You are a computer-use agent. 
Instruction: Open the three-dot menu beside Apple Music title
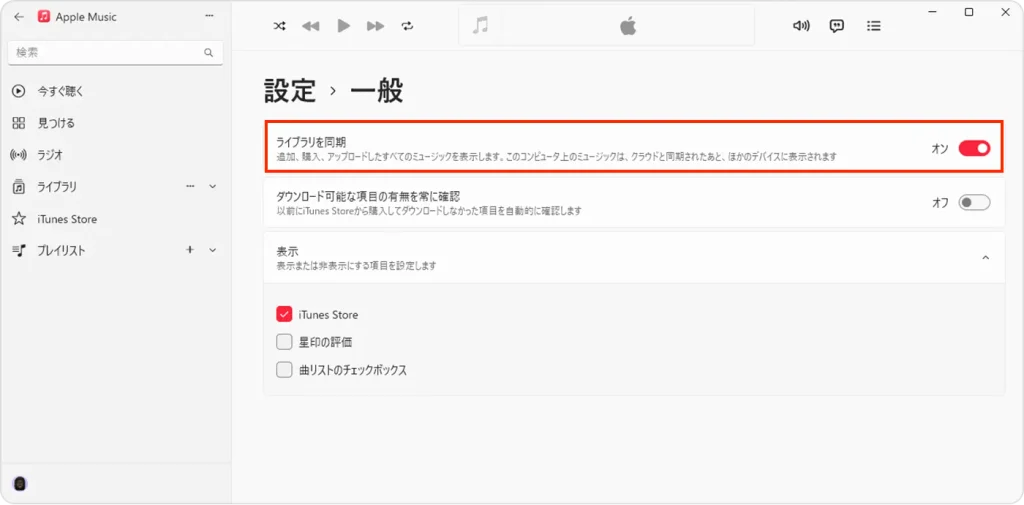pyautogui.click(x=209, y=16)
